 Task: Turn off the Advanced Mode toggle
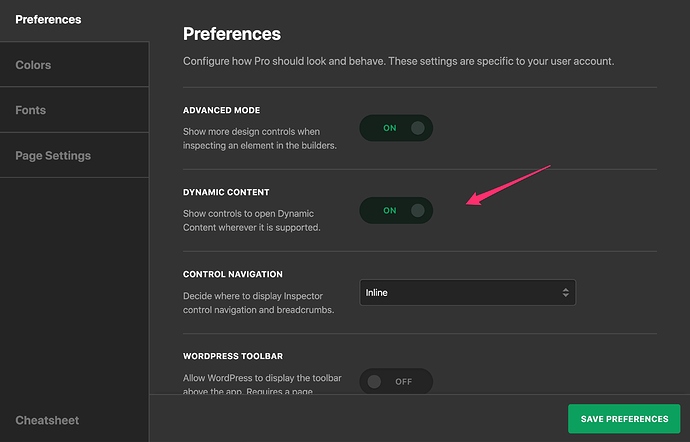point(396,128)
